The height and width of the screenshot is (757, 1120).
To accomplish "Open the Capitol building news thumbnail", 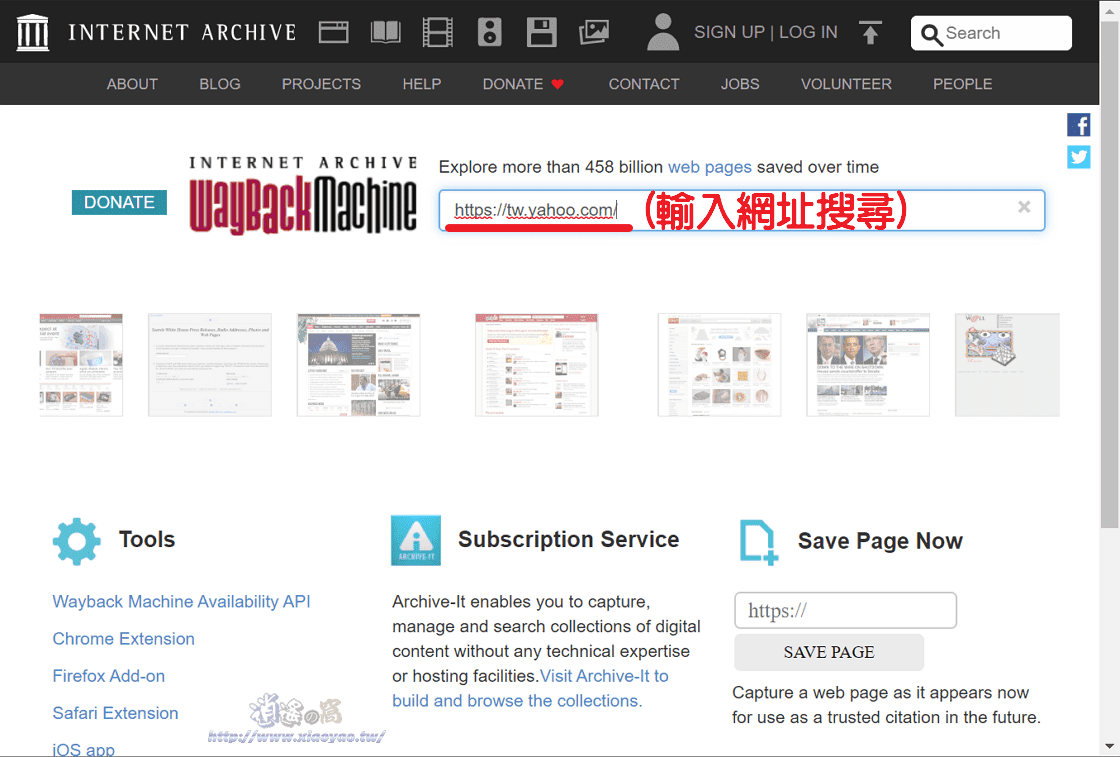I will point(359,364).
